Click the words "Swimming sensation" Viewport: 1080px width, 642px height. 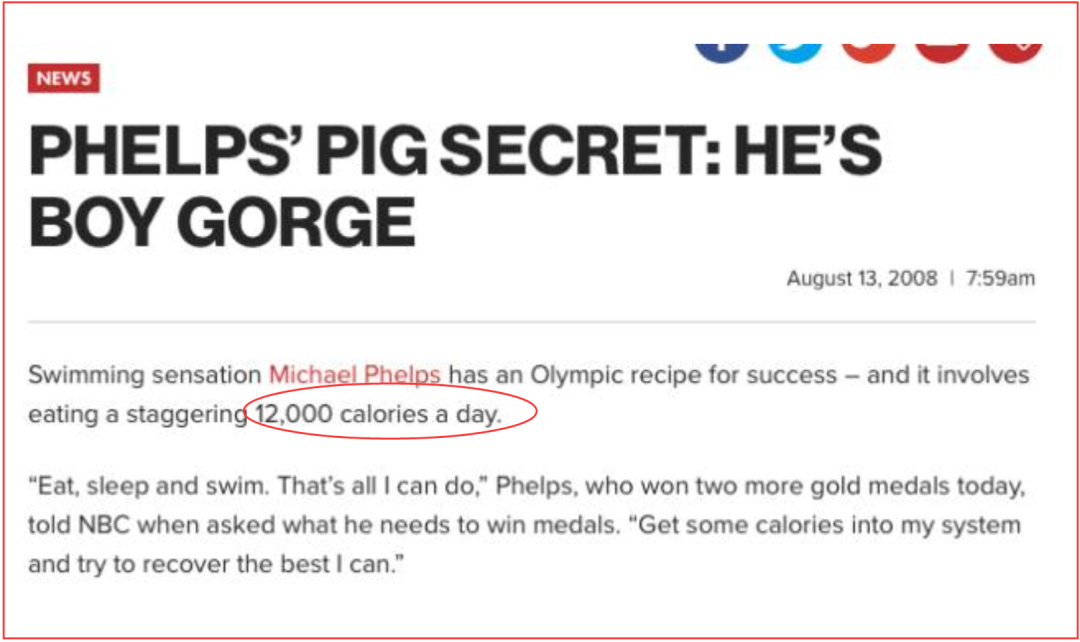(x=144, y=376)
